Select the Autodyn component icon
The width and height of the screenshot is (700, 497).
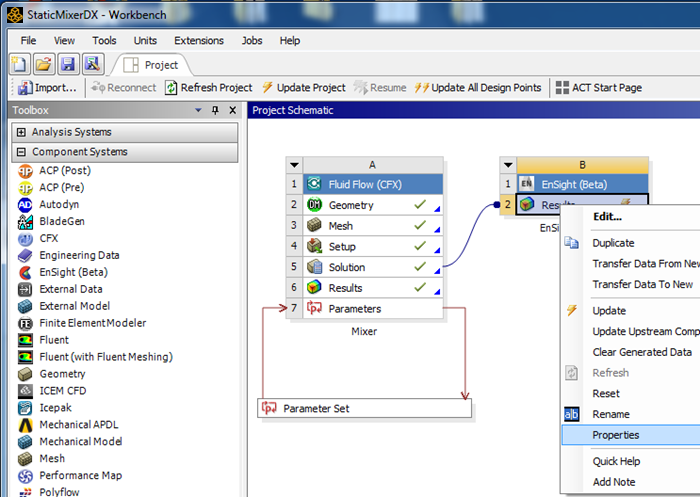tap(25, 205)
